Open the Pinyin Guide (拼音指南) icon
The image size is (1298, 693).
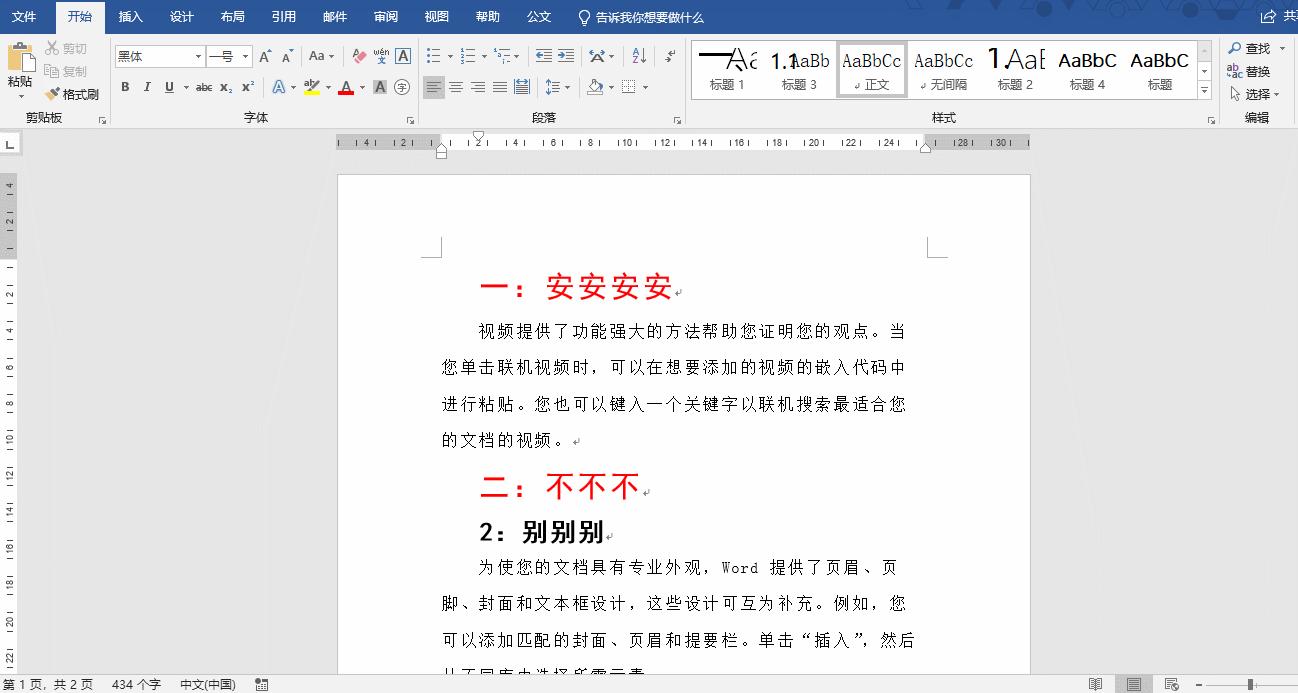click(x=382, y=56)
